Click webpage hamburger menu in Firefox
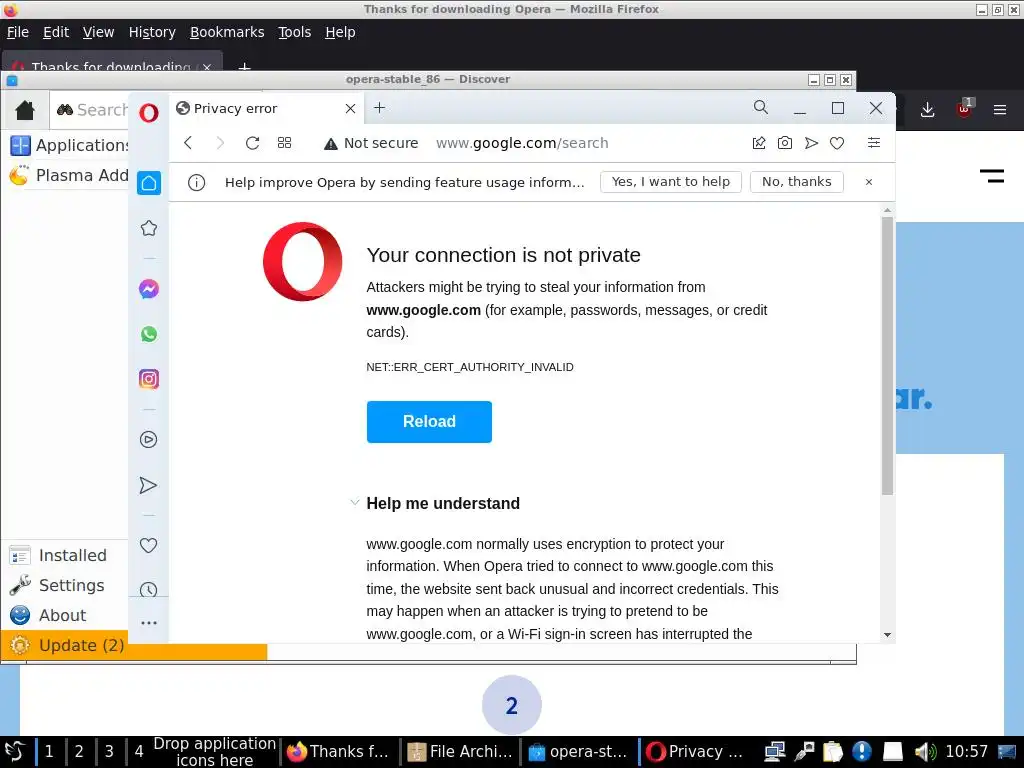The width and height of the screenshot is (1024, 768). (x=991, y=176)
